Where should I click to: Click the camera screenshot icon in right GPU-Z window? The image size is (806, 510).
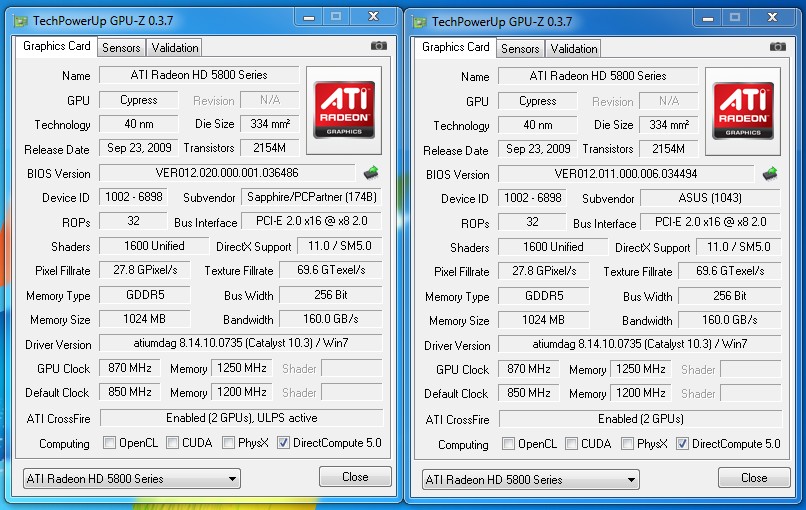coord(778,47)
